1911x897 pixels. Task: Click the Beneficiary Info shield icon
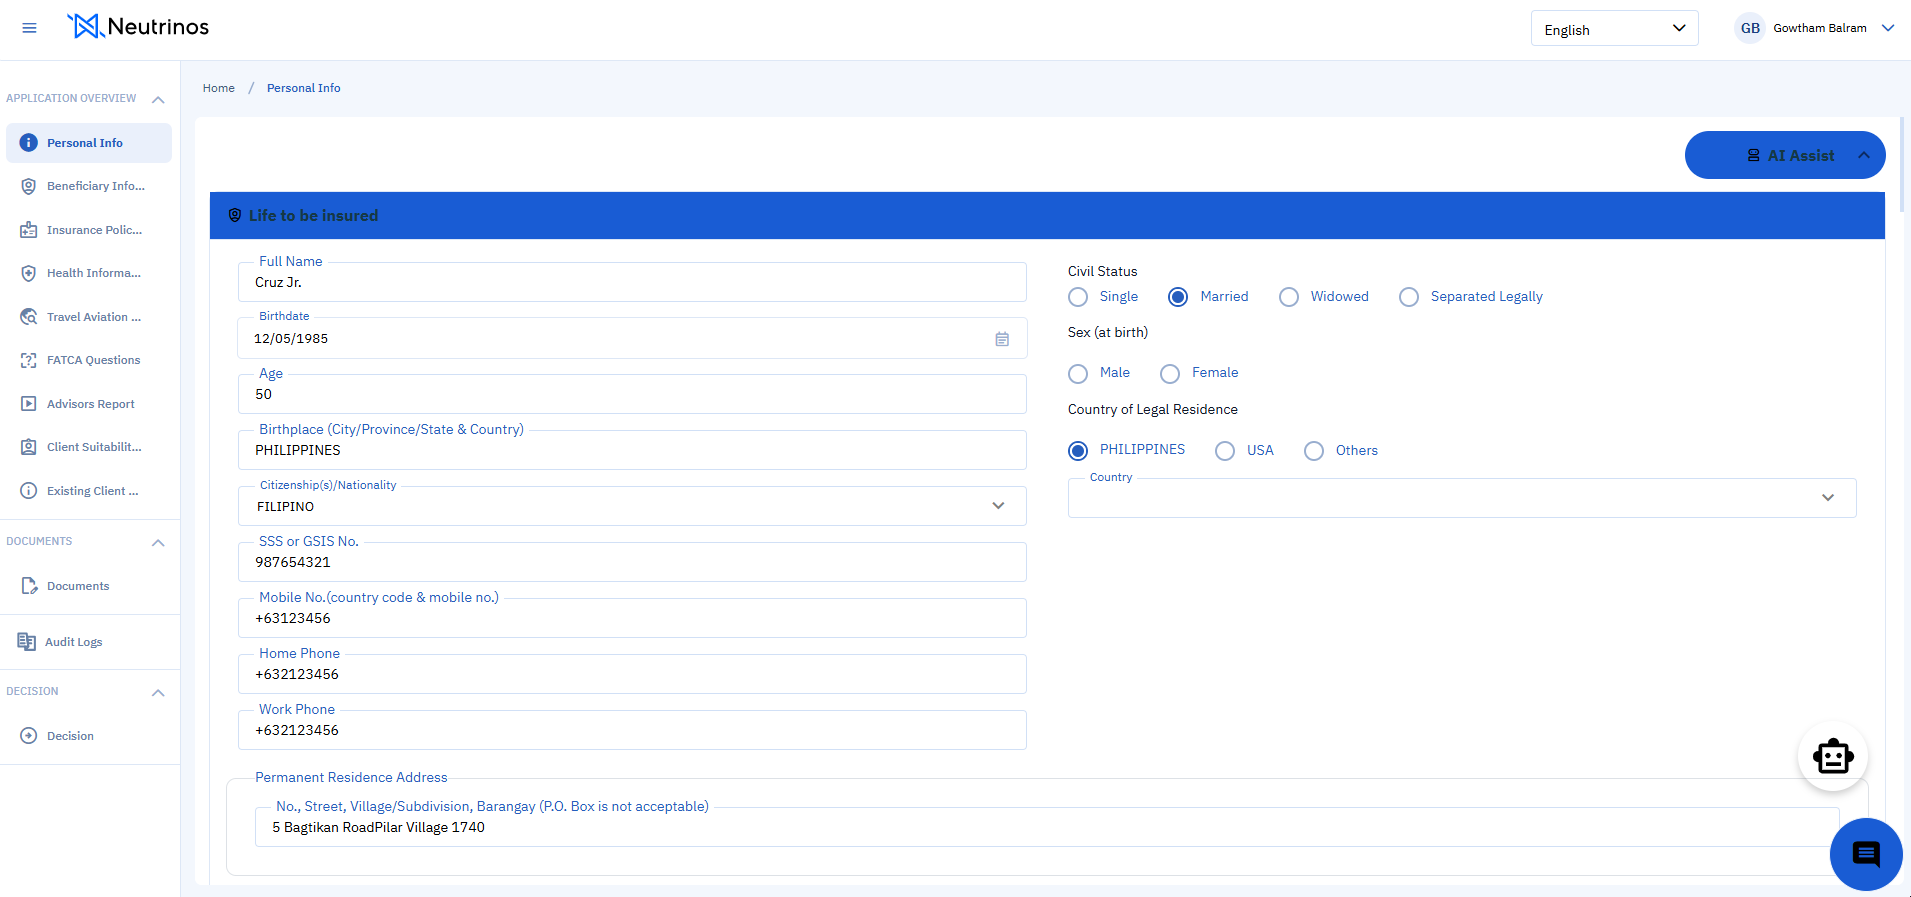[28, 186]
